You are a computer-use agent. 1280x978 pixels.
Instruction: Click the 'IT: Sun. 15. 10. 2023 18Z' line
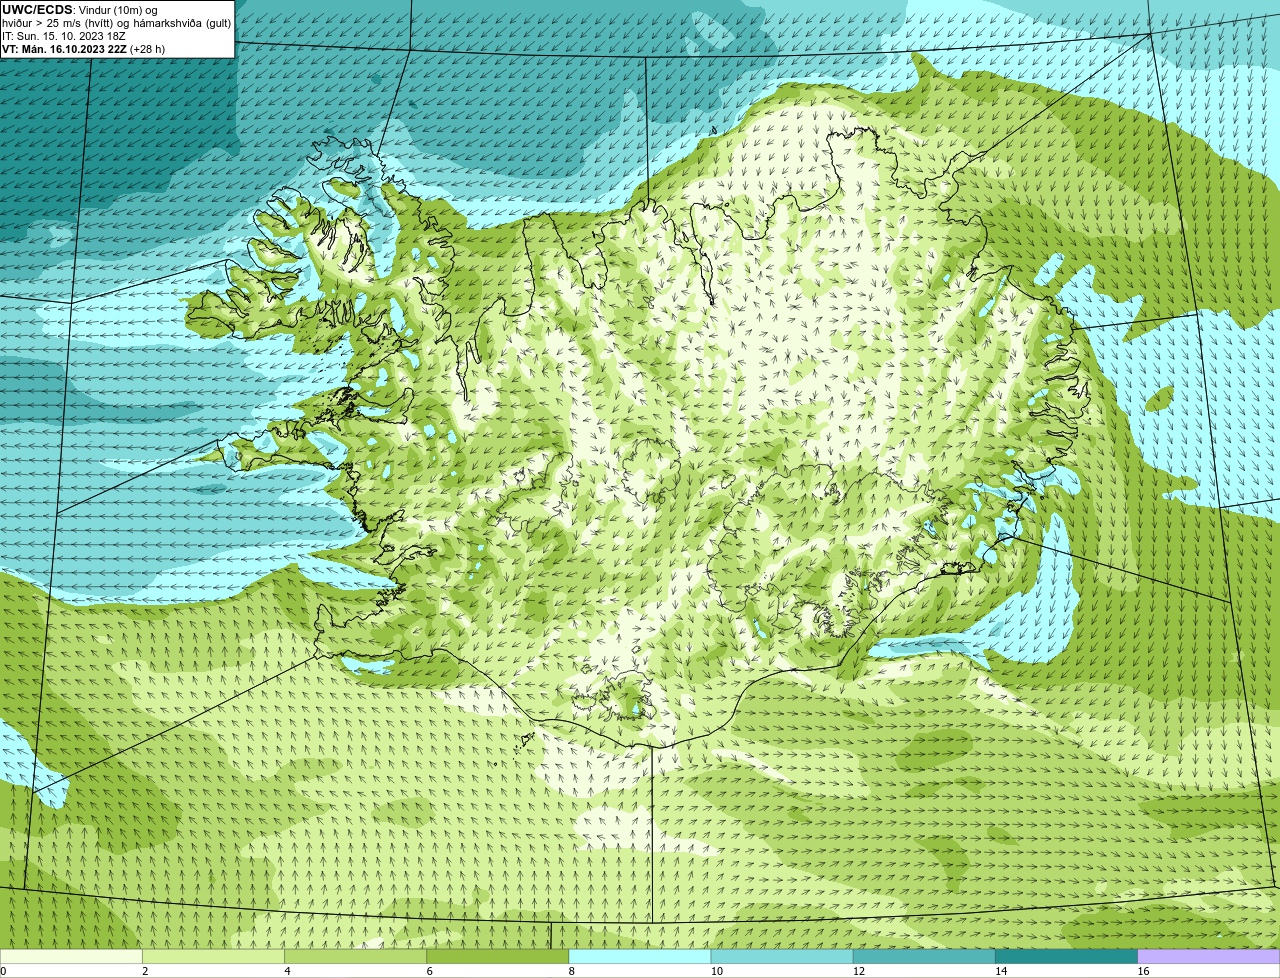tap(63, 36)
